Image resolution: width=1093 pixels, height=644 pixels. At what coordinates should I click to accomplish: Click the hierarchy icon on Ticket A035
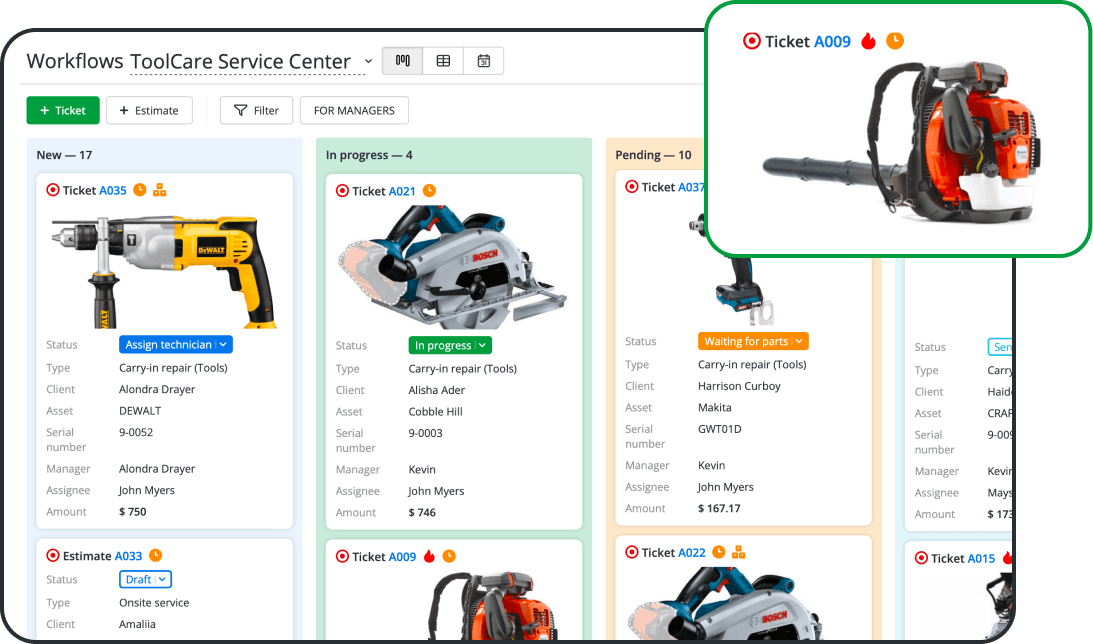tap(159, 190)
